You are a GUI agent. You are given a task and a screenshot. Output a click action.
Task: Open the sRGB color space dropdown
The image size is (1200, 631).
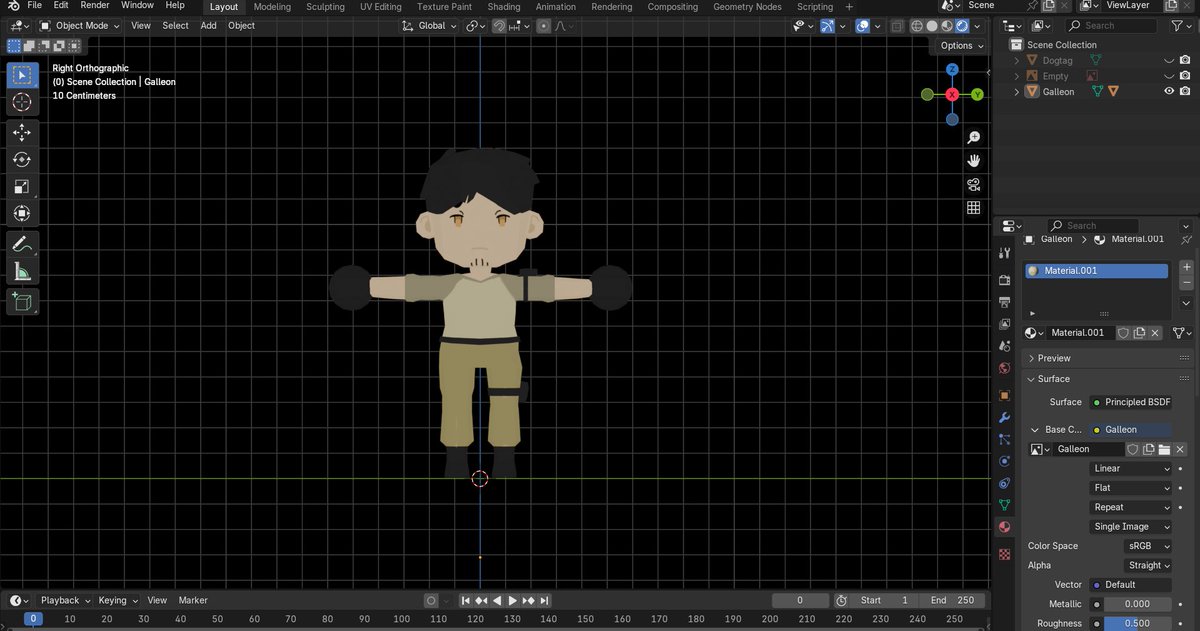[1148, 546]
